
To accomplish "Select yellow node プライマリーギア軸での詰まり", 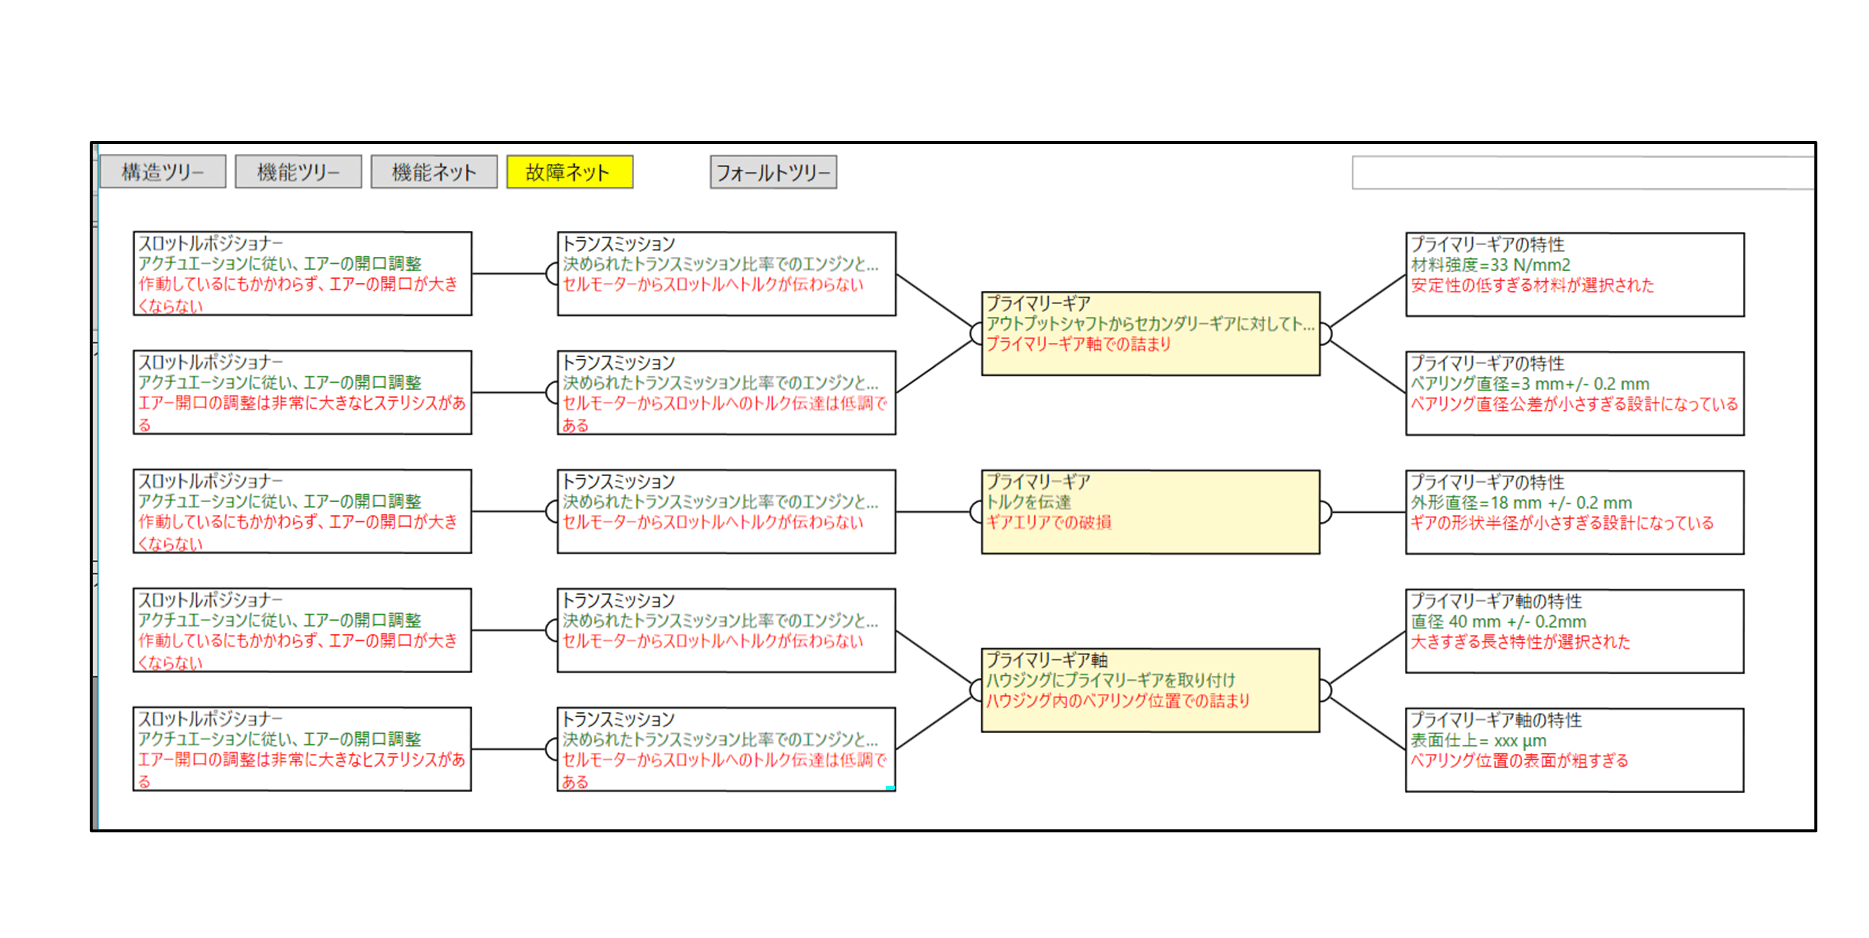I will [x=1150, y=334].
